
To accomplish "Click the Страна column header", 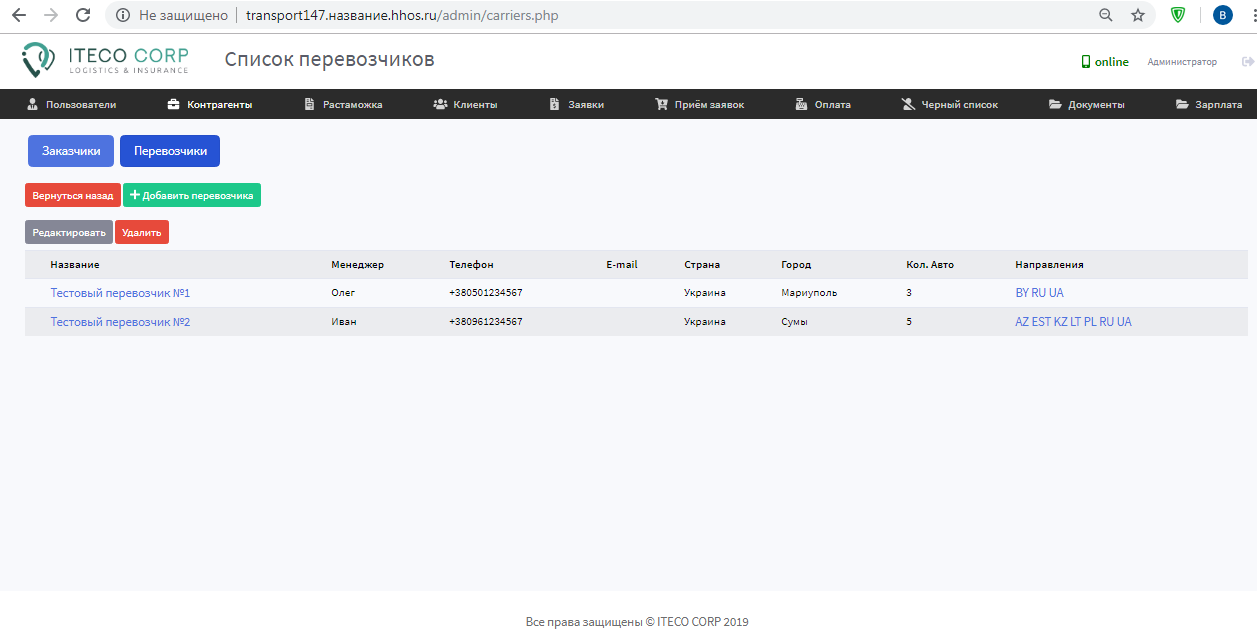I will (702, 265).
